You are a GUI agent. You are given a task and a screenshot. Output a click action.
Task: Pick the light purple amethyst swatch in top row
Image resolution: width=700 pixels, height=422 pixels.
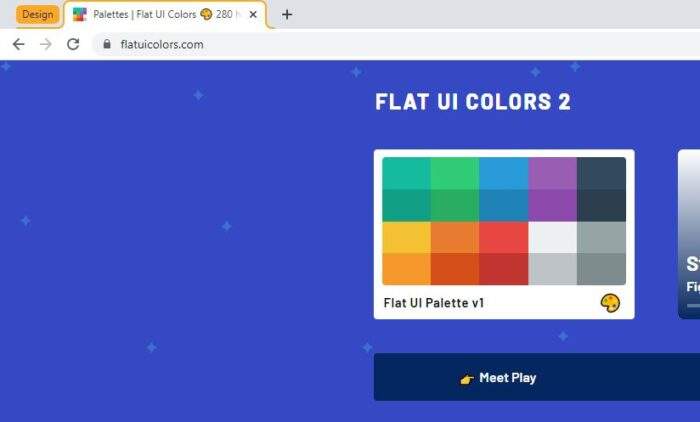(x=552, y=173)
